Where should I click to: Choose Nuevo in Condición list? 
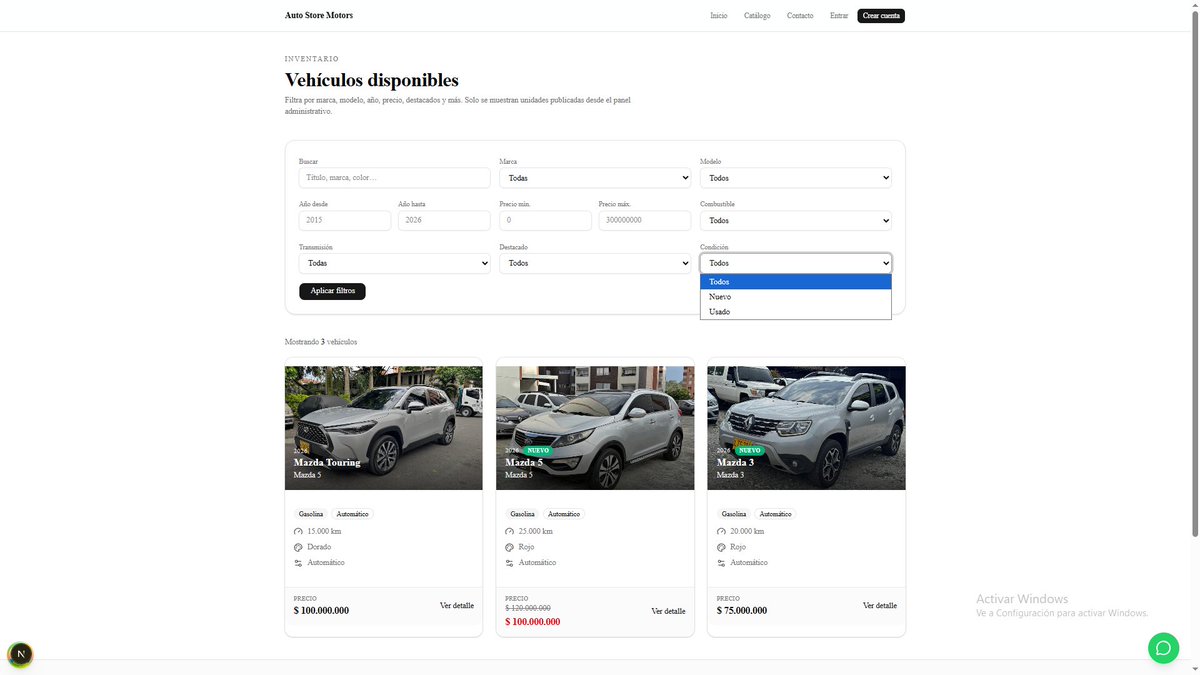point(796,297)
